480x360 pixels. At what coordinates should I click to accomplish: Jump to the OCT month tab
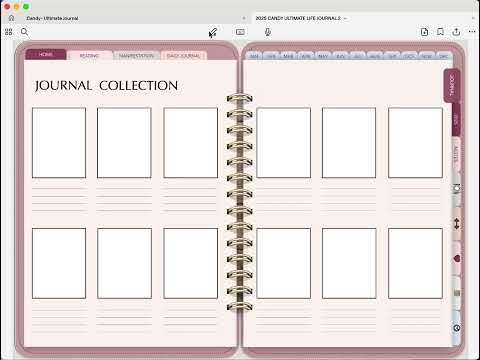pos(409,56)
